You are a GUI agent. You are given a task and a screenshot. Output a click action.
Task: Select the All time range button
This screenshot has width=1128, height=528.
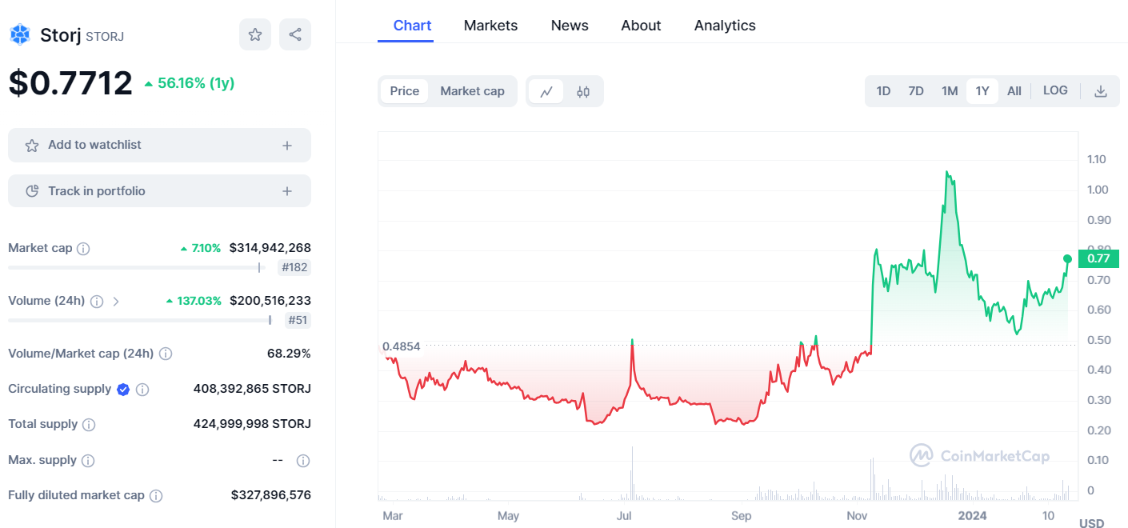(x=1014, y=91)
